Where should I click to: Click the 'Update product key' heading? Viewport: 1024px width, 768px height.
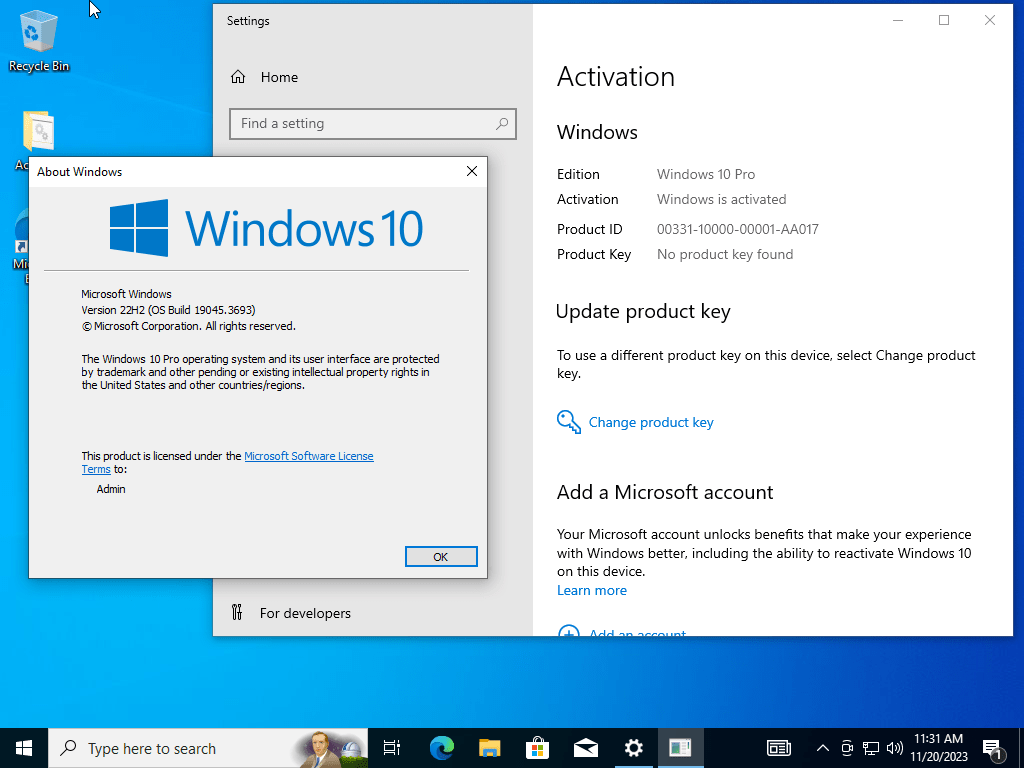click(643, 312)
